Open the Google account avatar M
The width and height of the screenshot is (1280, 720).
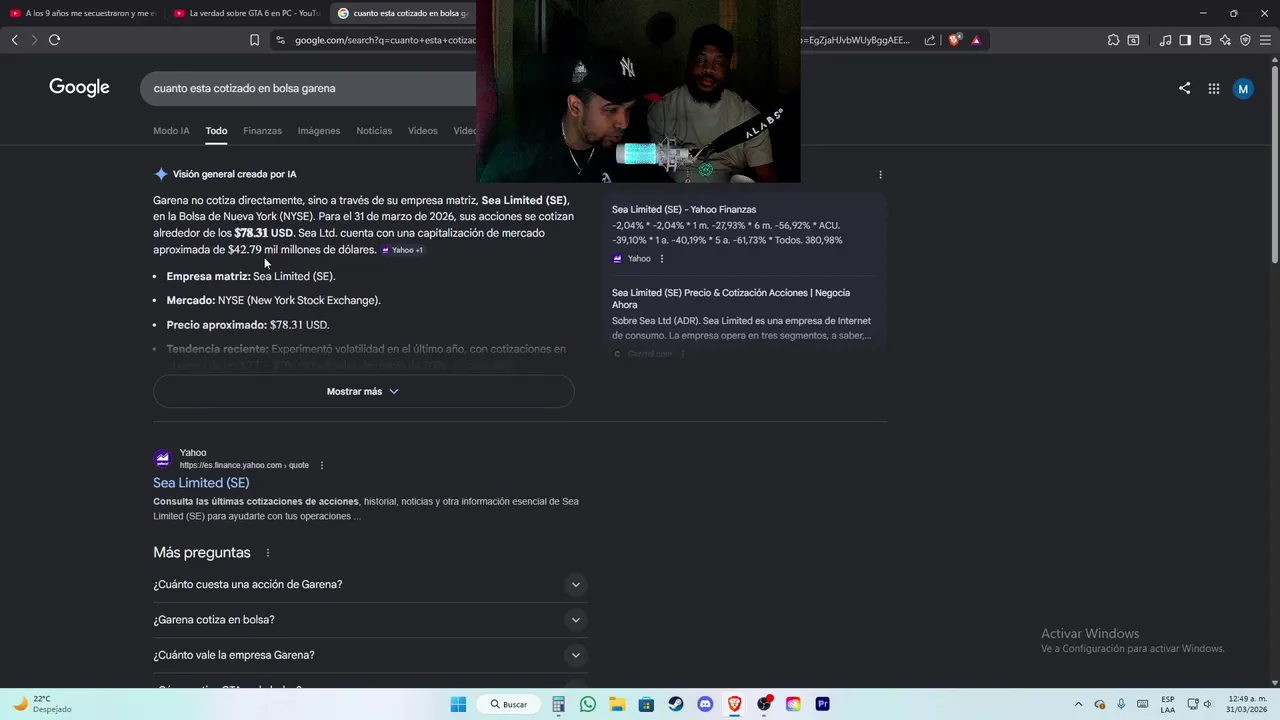(x=1243, y=88)
